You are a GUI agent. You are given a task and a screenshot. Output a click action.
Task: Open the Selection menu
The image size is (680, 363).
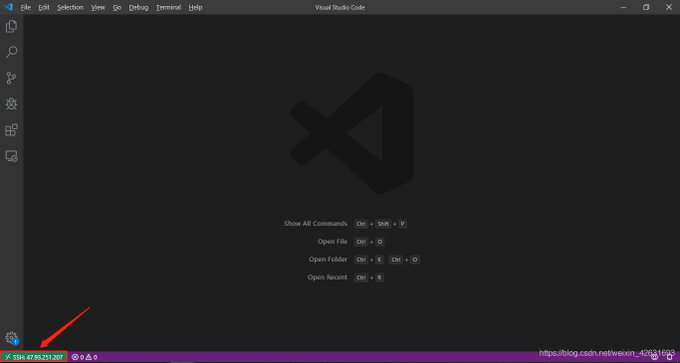(70, 7)
